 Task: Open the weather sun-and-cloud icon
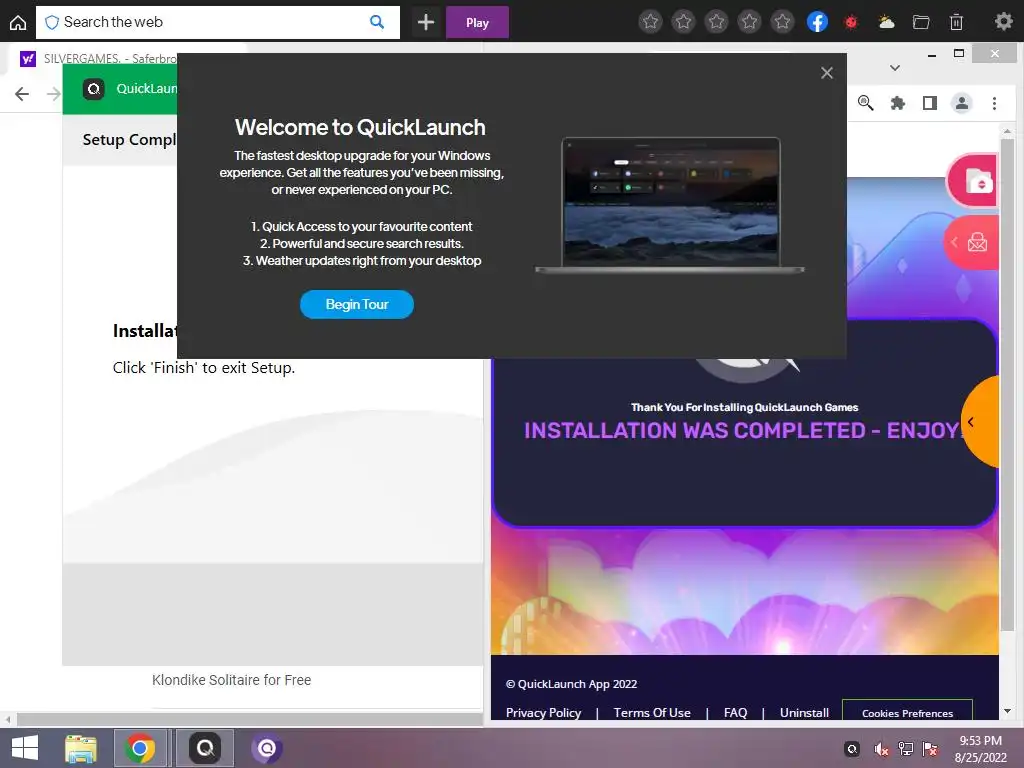(886, 22)
